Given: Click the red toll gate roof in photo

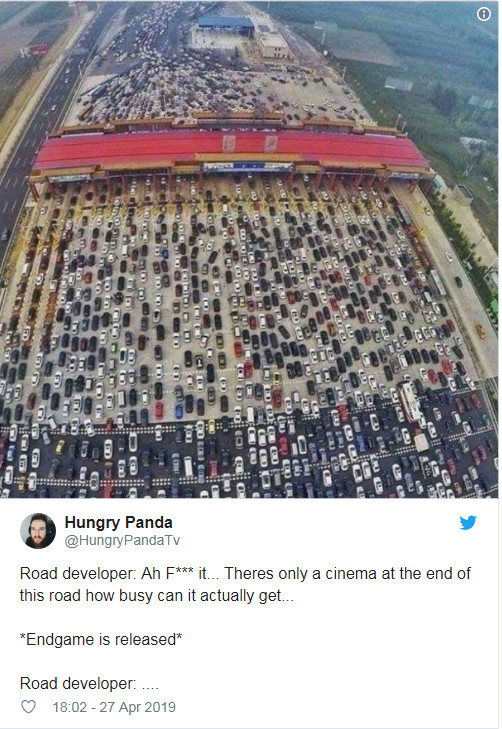Looking at the screenshot, I should click(x=231, y=149).
